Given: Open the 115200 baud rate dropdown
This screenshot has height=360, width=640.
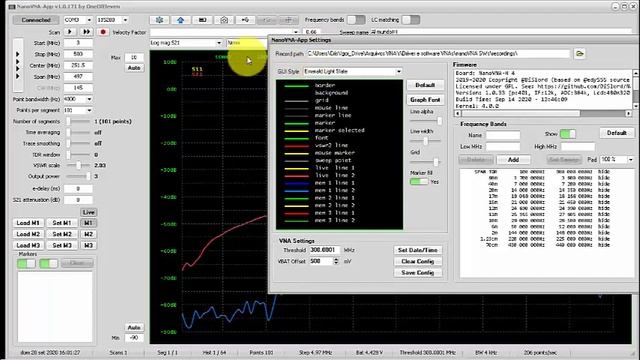Looking at the screenshot, I should tap(112, 20).
